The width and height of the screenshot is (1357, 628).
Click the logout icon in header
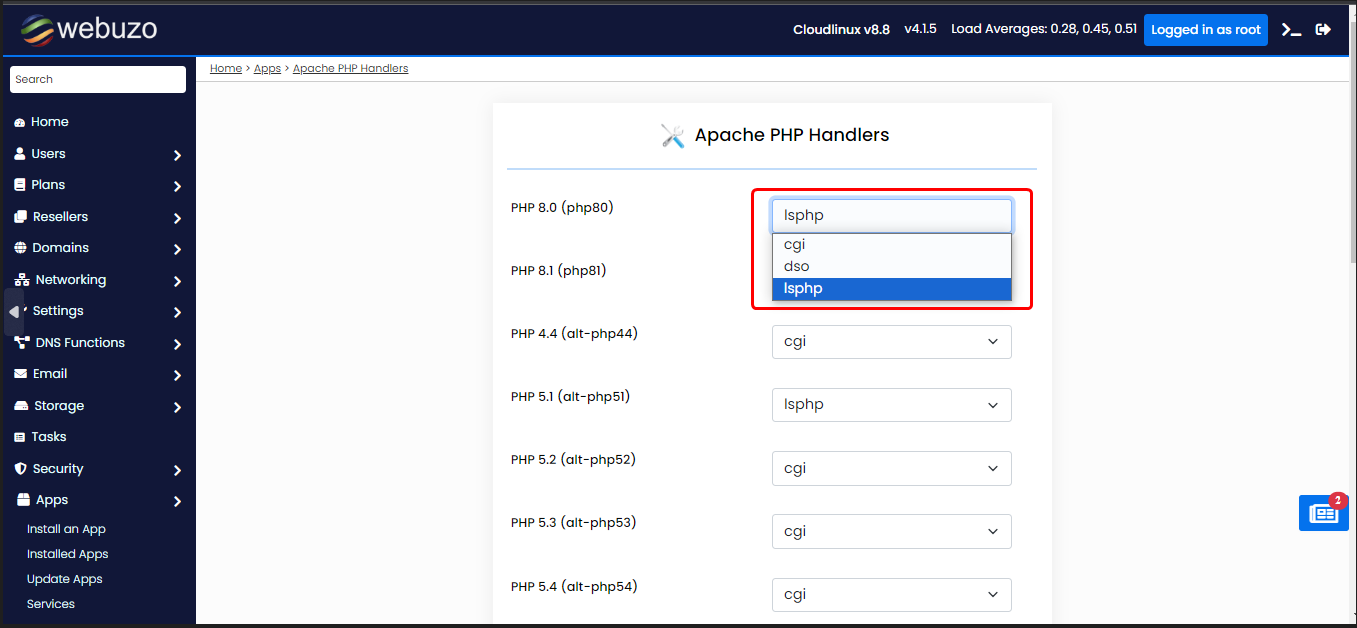pyautogui.click(x=1323, y=30)
